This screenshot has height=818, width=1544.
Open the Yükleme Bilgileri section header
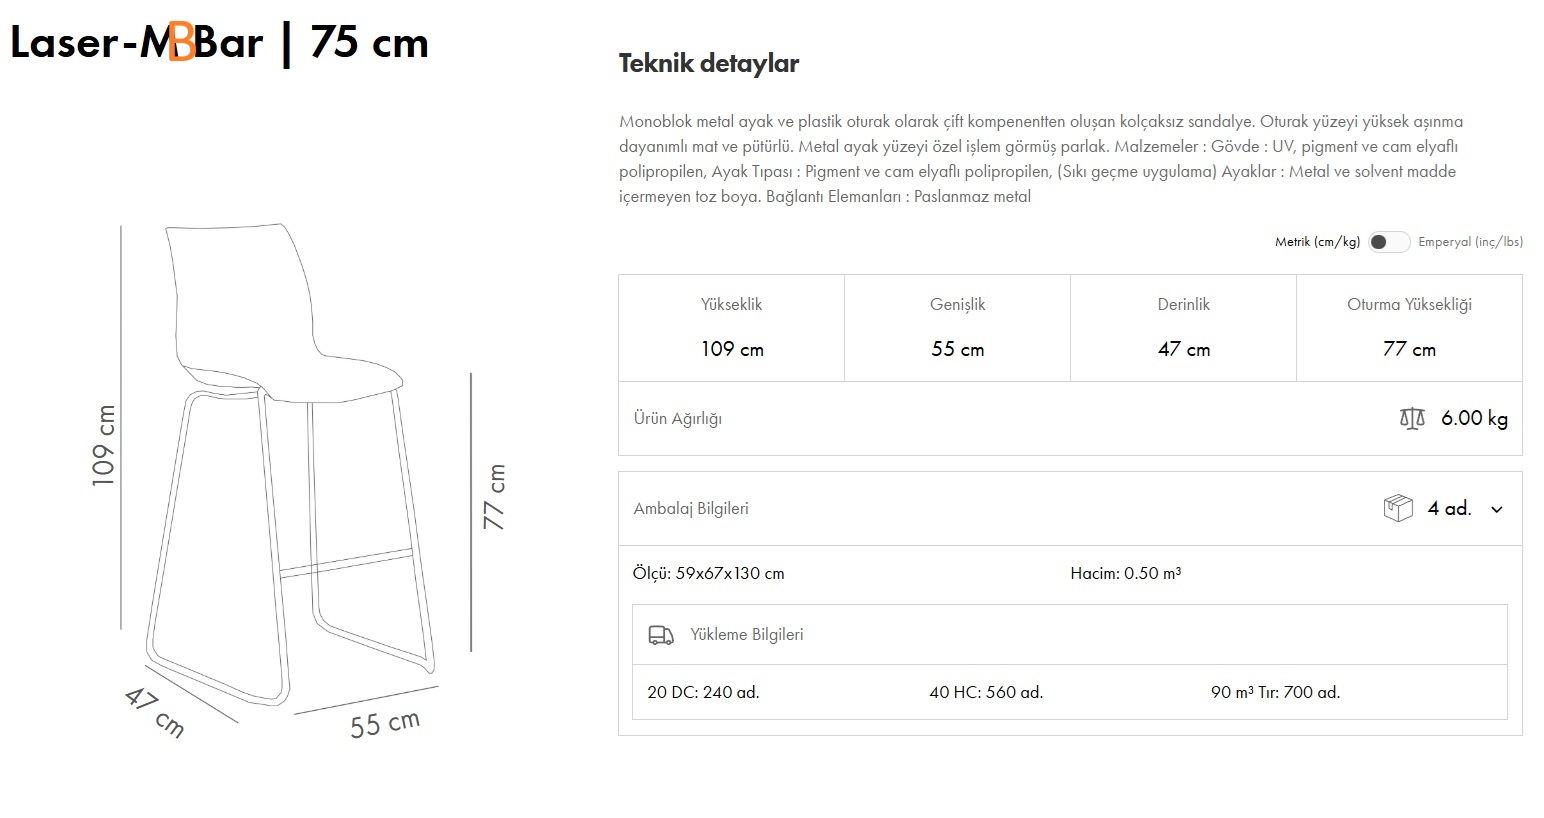click(746, 635)
